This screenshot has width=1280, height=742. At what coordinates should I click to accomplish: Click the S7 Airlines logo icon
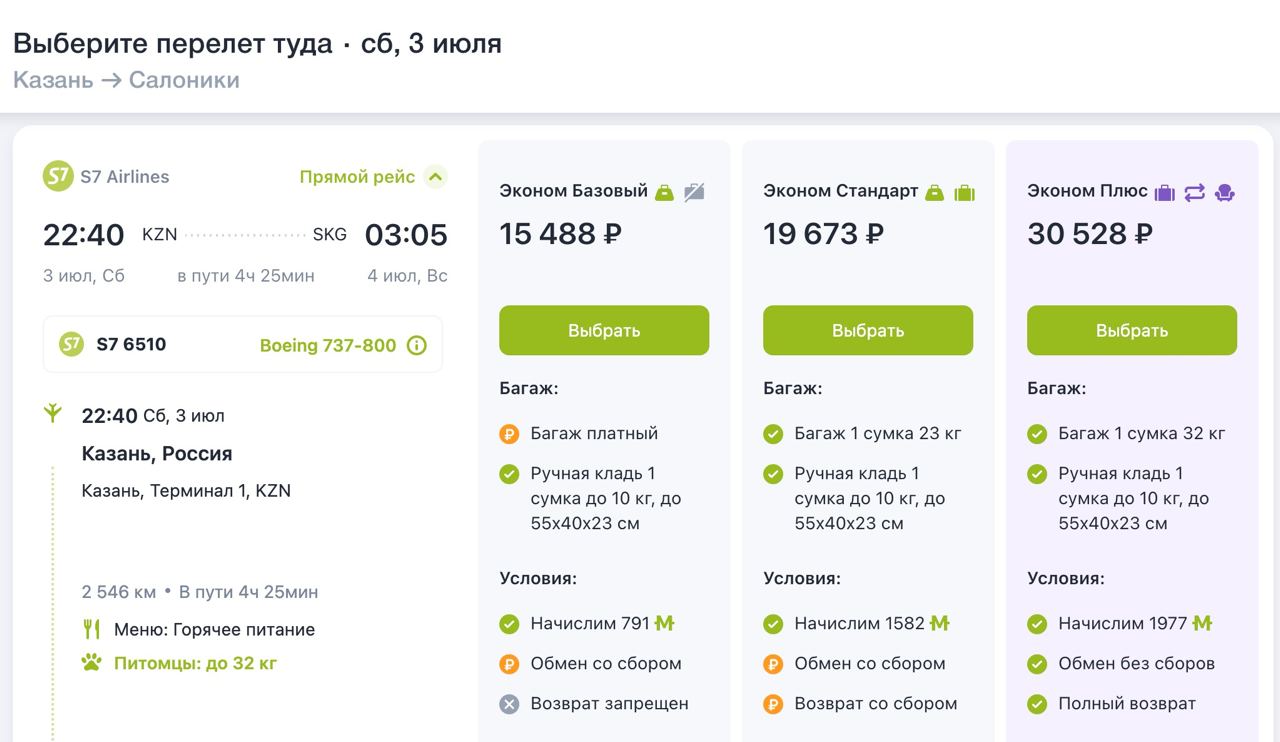tap(58, 177)
